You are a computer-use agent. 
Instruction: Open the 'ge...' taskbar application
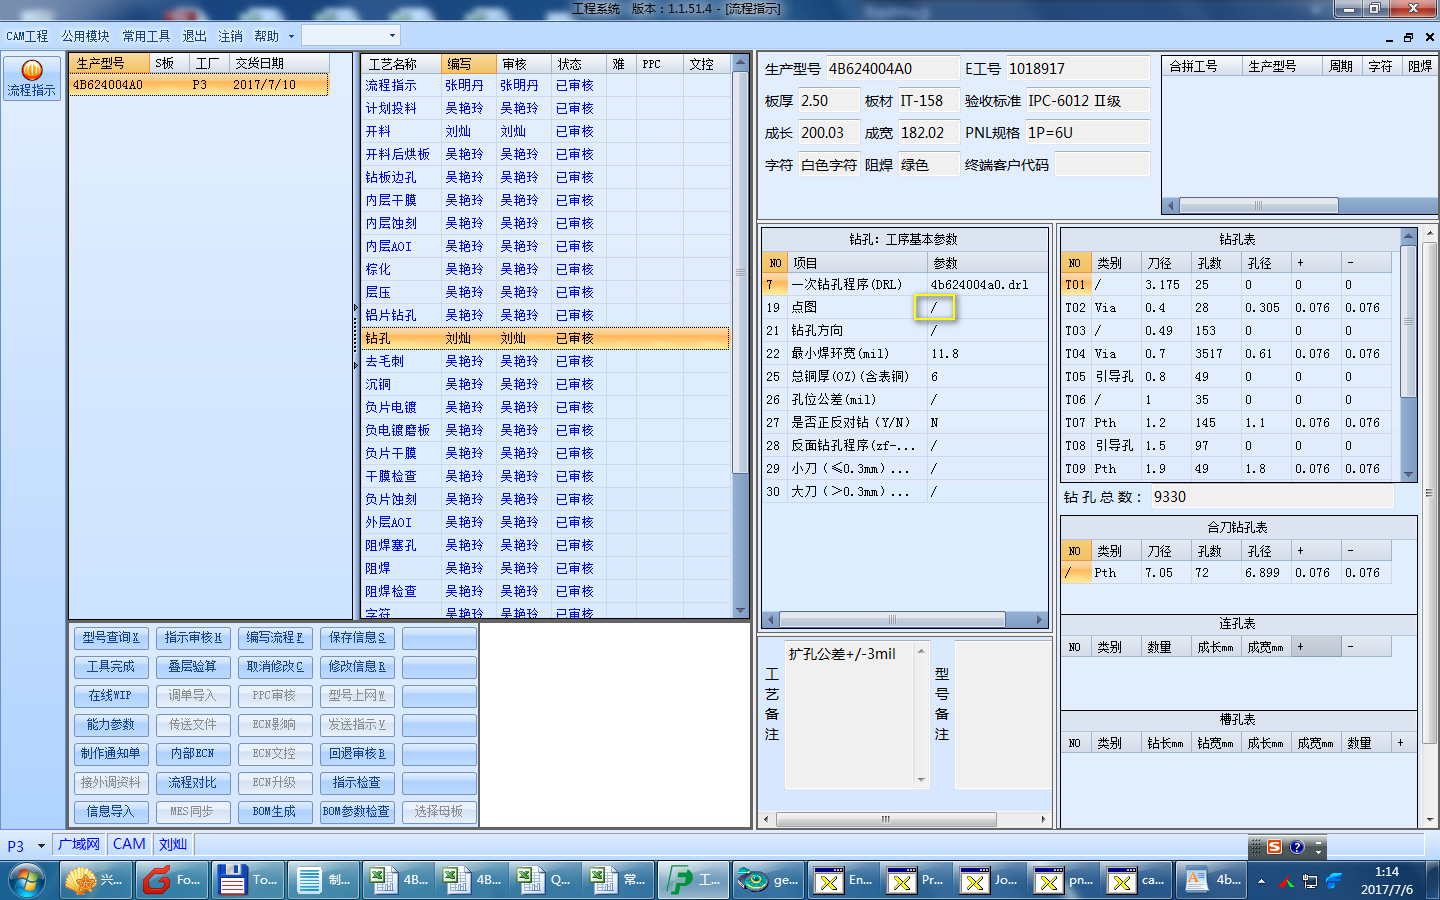769,880
